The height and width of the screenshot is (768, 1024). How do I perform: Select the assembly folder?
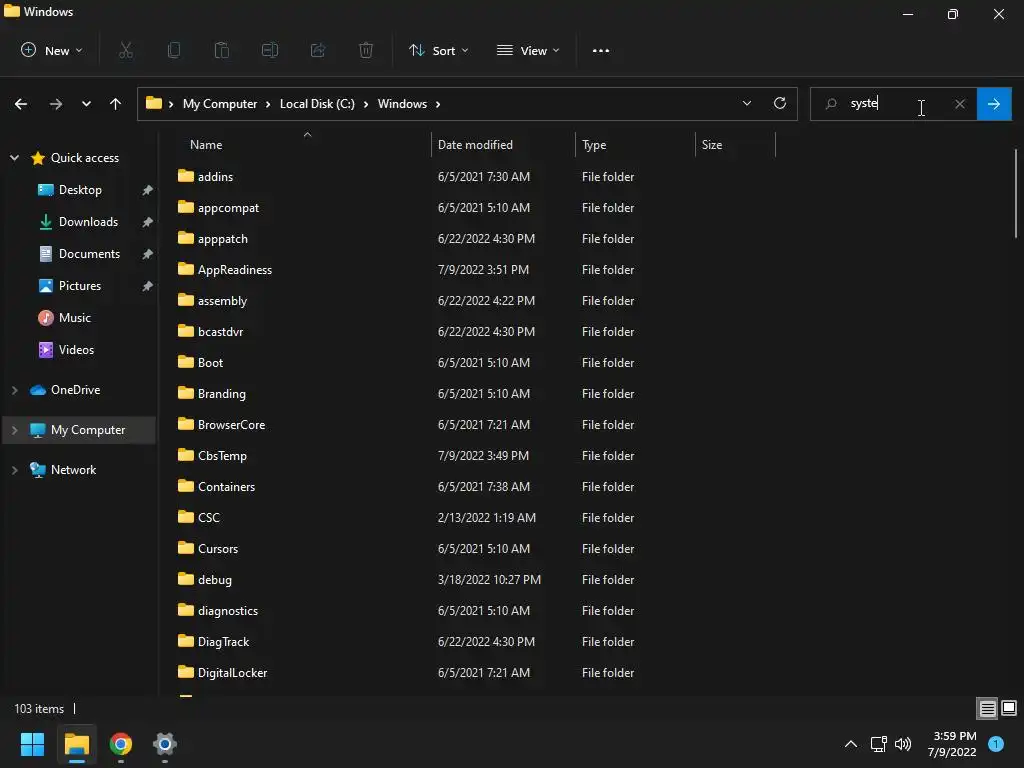tap(222, 300)
